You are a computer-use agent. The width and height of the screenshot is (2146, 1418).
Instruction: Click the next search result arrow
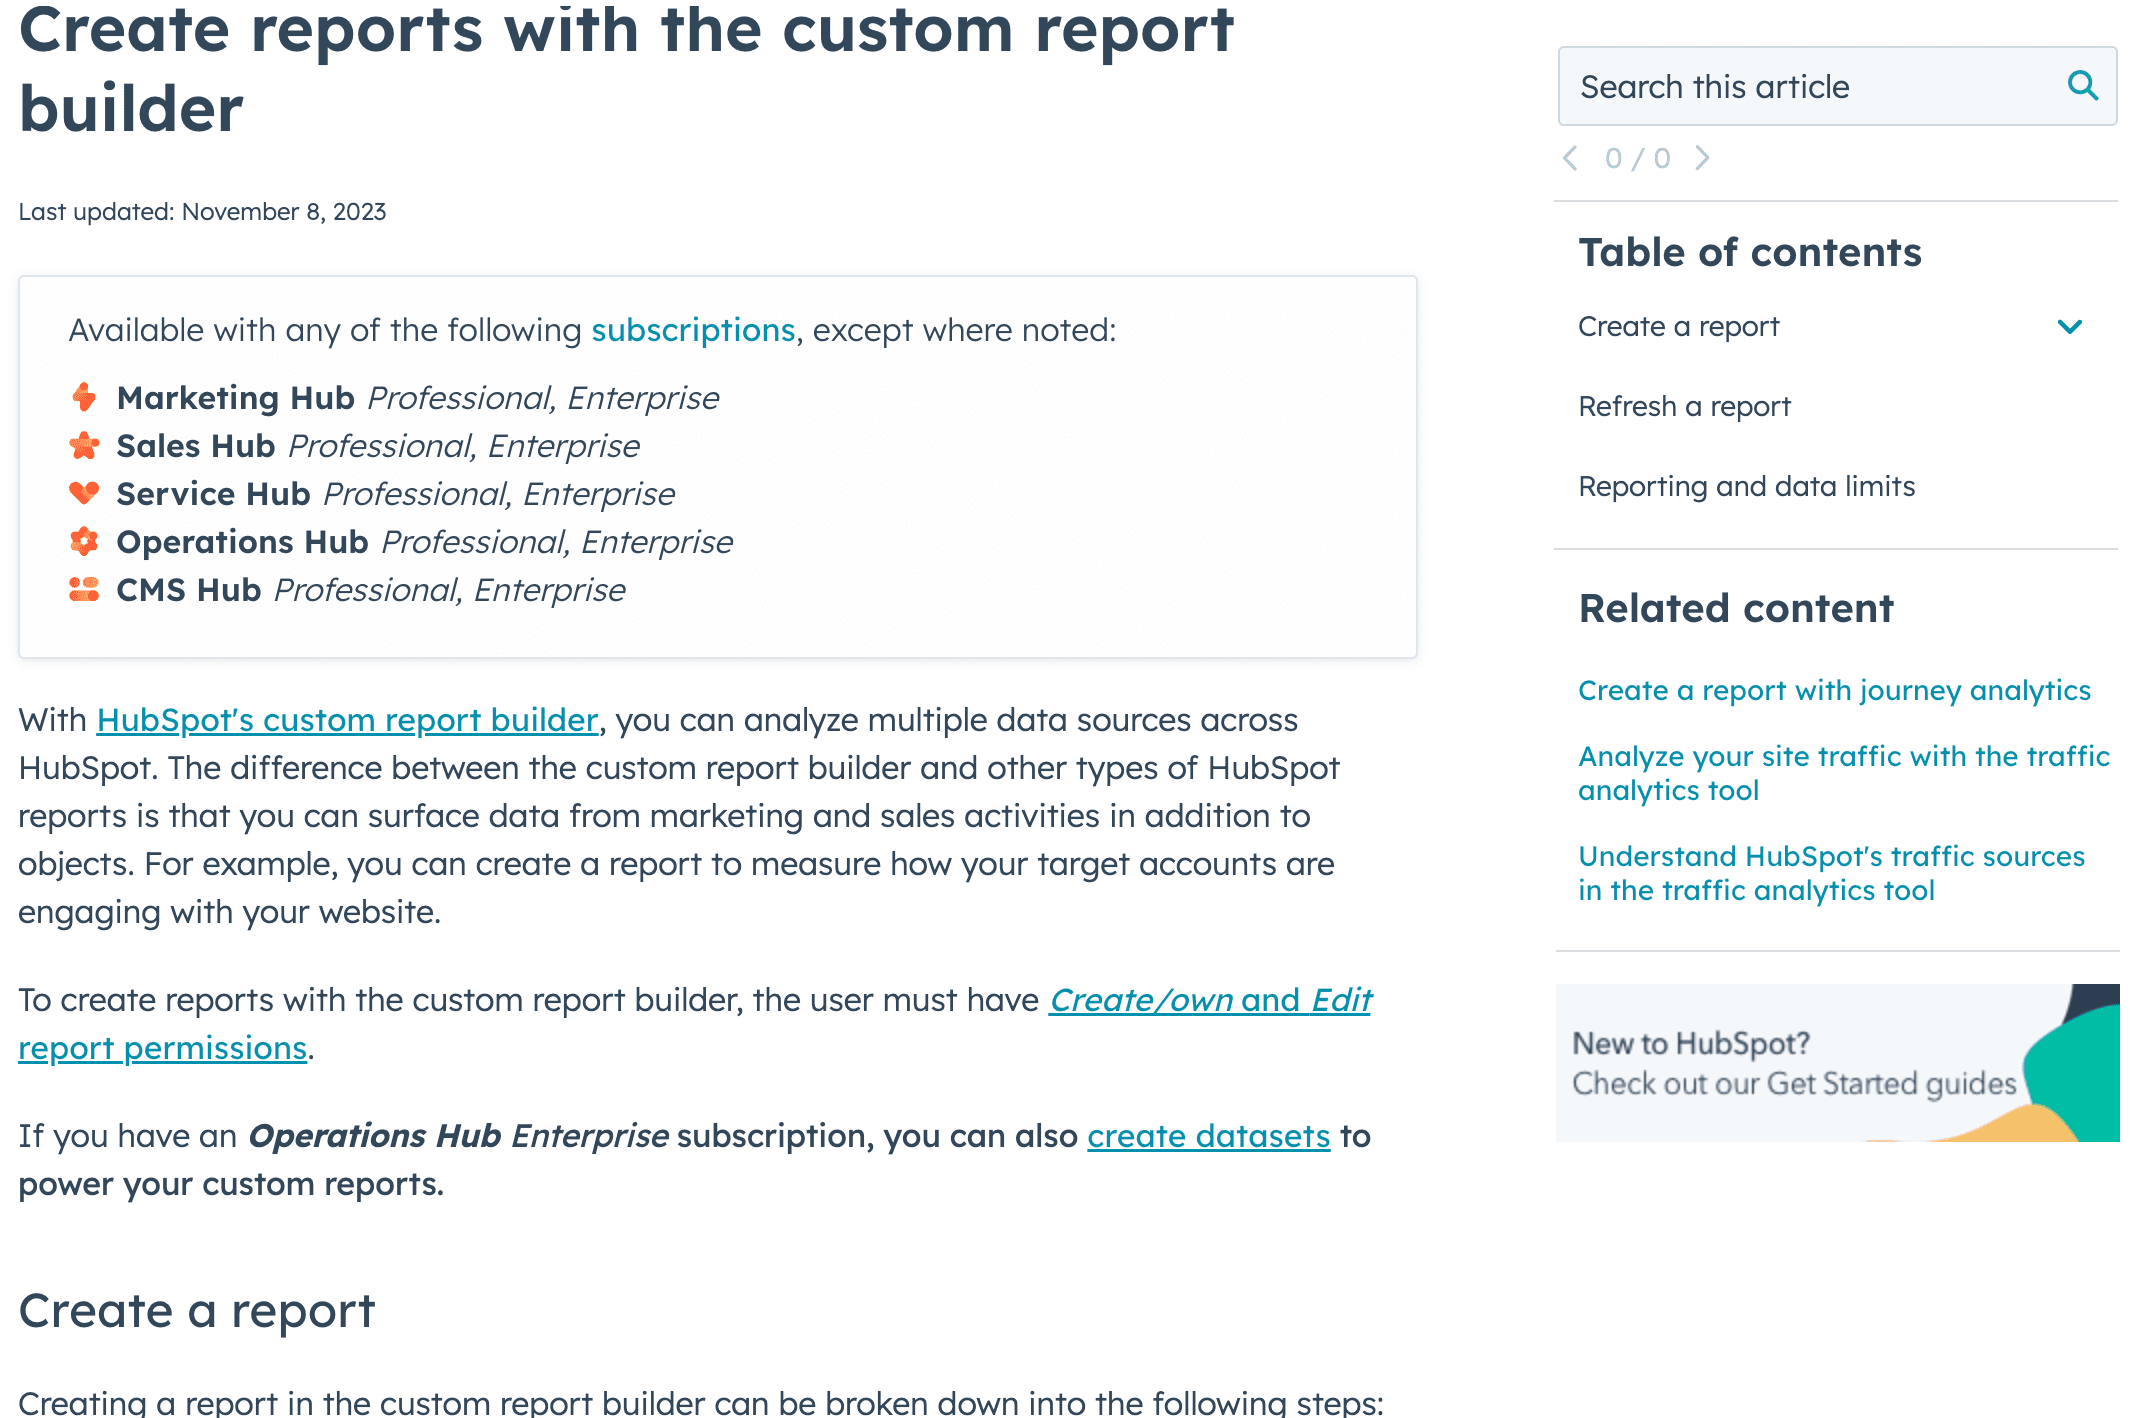pyautogui.click(x=1702, y=157)
